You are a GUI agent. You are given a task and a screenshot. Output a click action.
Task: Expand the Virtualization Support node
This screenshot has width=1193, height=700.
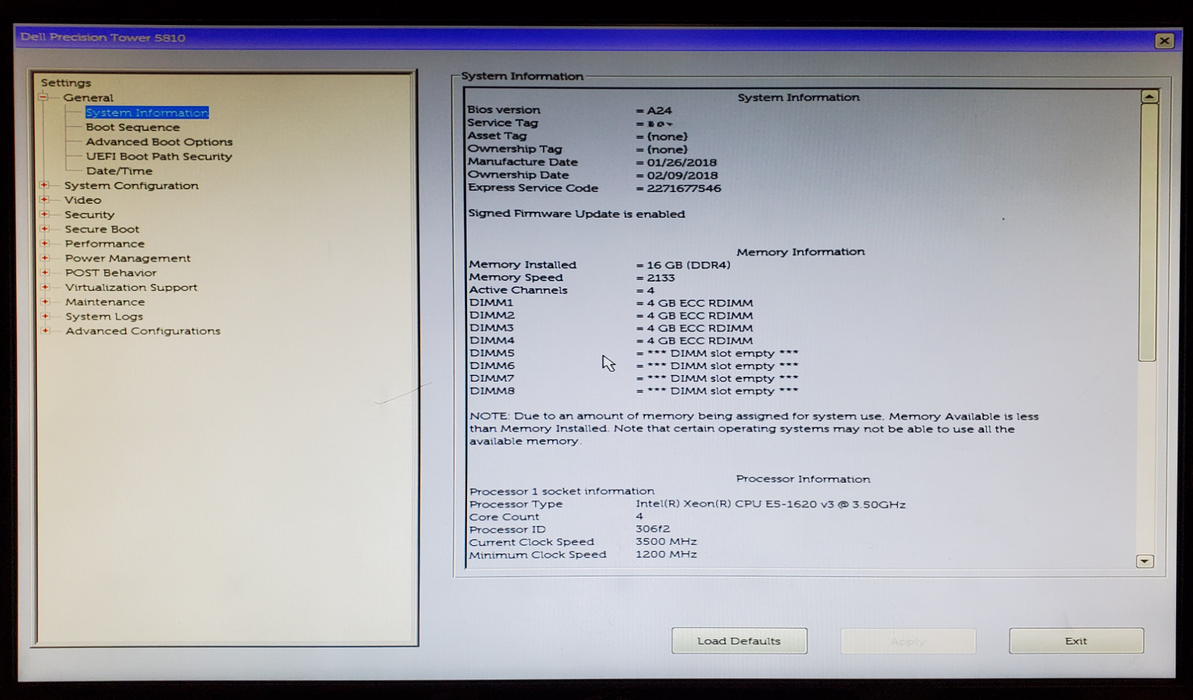click(x=44, y=287)
